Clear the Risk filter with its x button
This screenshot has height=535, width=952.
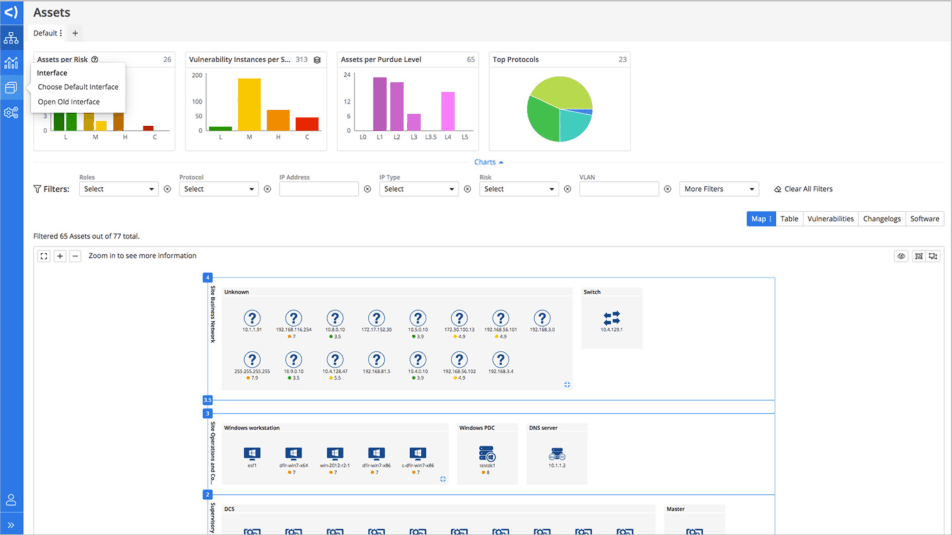pyautogui.click(x=567, y=189)
